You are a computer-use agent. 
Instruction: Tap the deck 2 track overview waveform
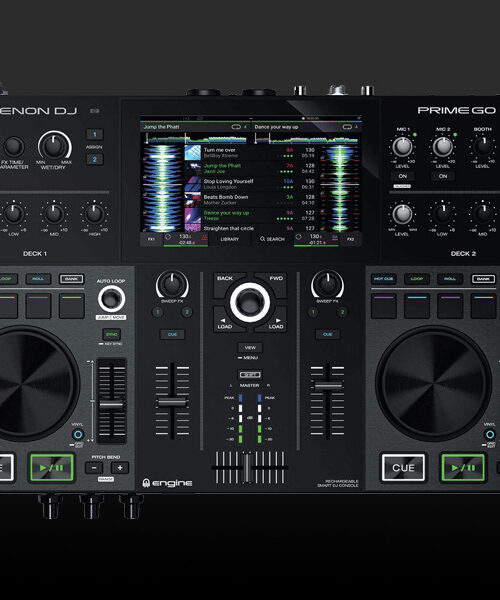[x=306, y=138]
